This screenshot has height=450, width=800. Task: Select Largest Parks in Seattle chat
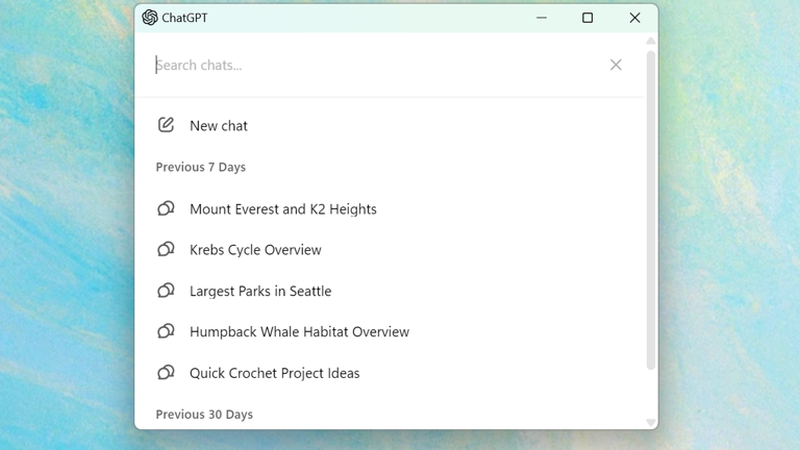(260, 291)
